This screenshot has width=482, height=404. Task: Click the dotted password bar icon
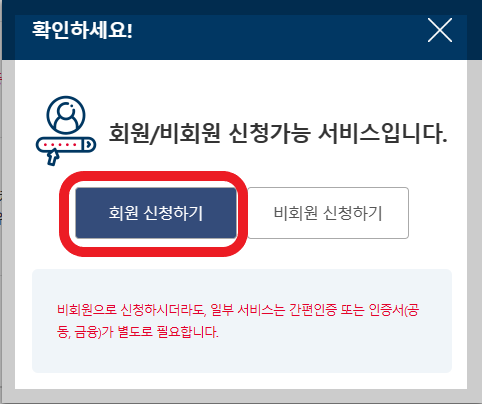coord(66,145)
